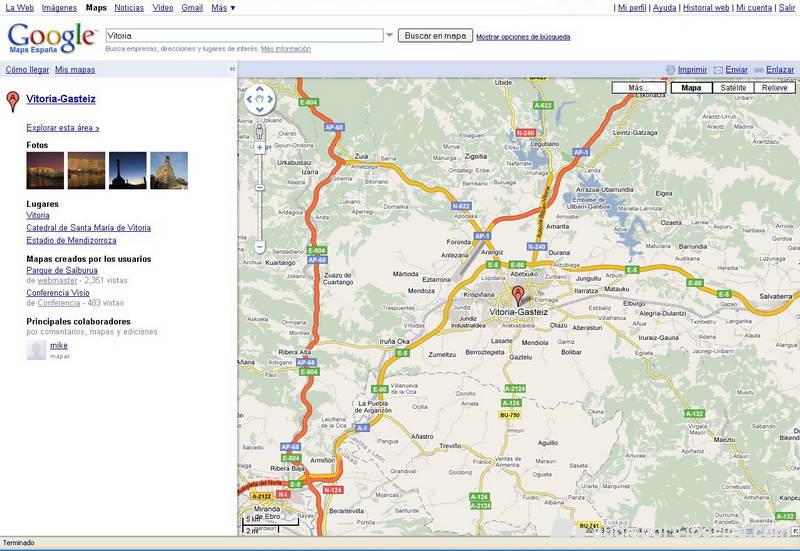Click Explorar esta área link

coord(63,128)
